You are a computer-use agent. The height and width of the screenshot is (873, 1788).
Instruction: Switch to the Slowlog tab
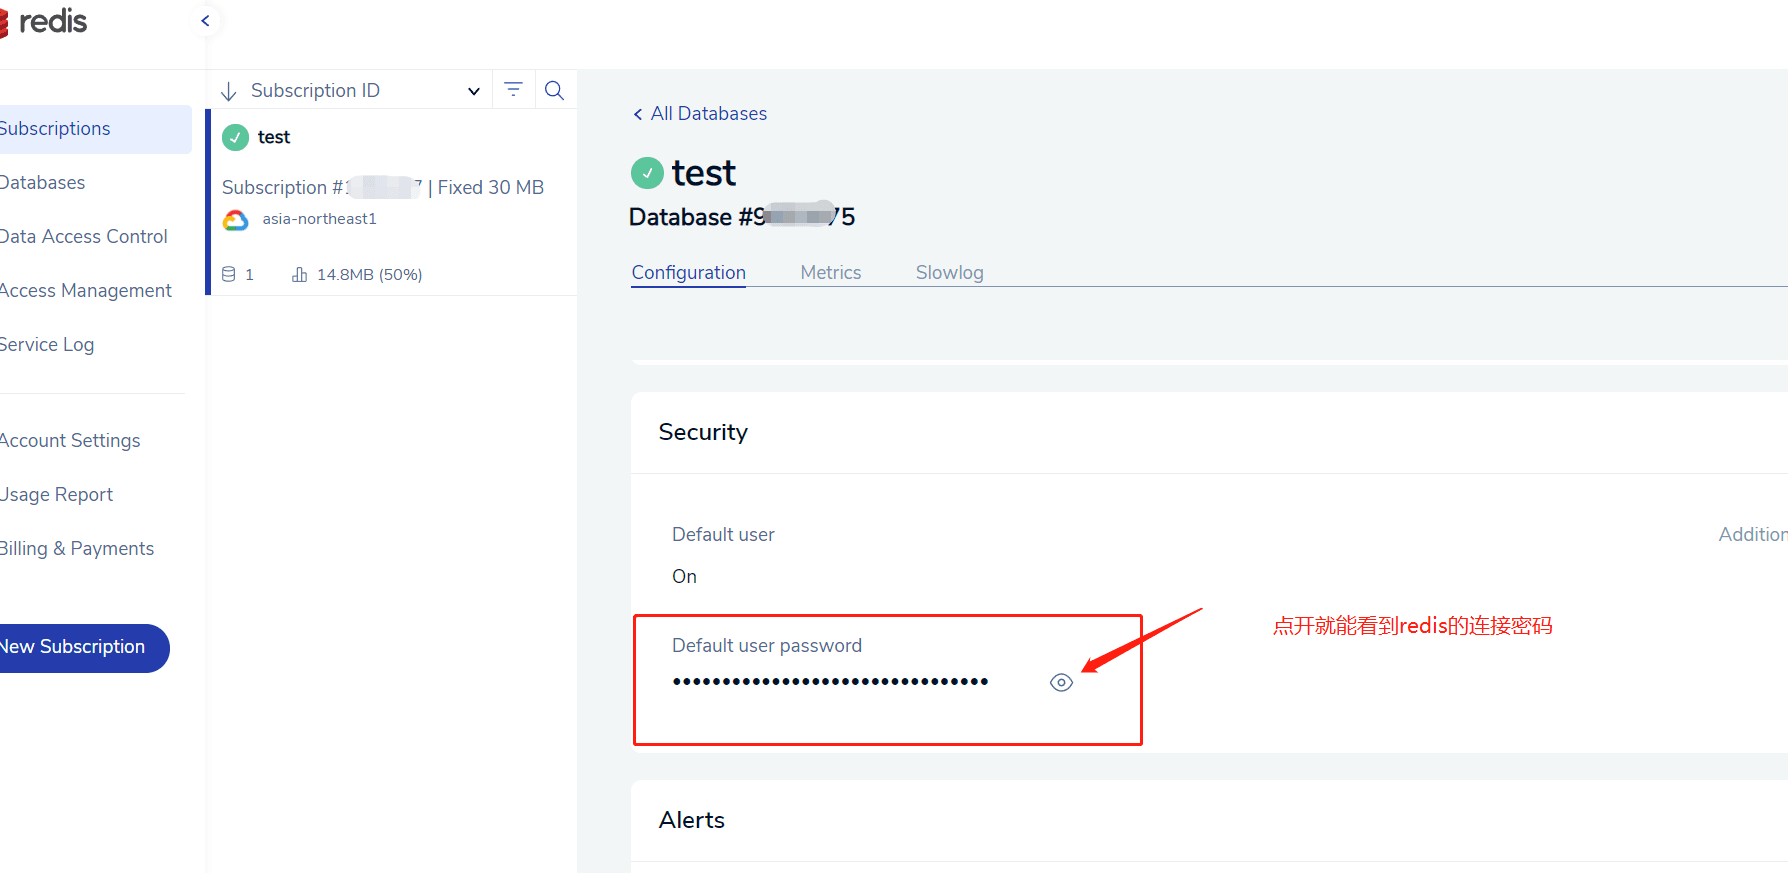tap(950, 273)
